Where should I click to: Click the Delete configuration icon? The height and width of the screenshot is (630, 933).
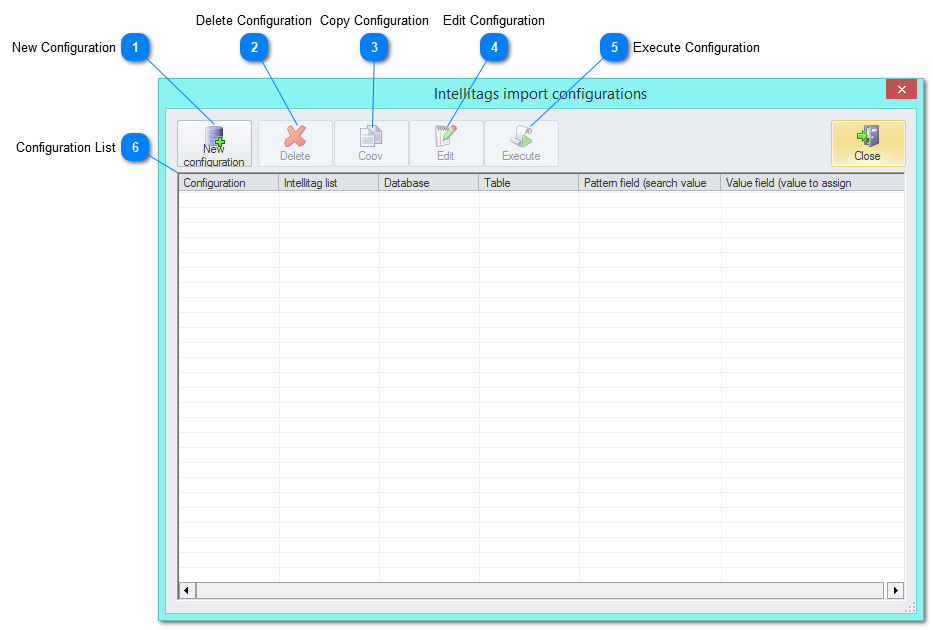[295, 142]
